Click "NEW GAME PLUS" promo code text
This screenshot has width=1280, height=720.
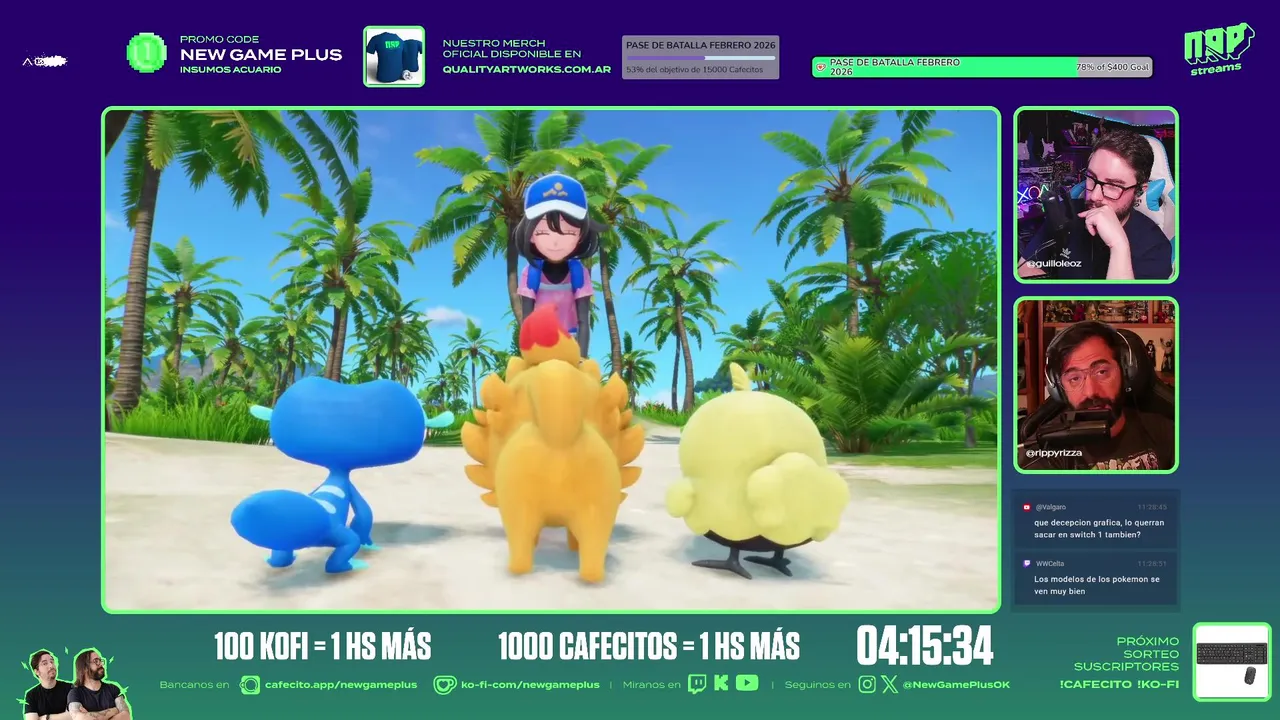pos(261,55)
